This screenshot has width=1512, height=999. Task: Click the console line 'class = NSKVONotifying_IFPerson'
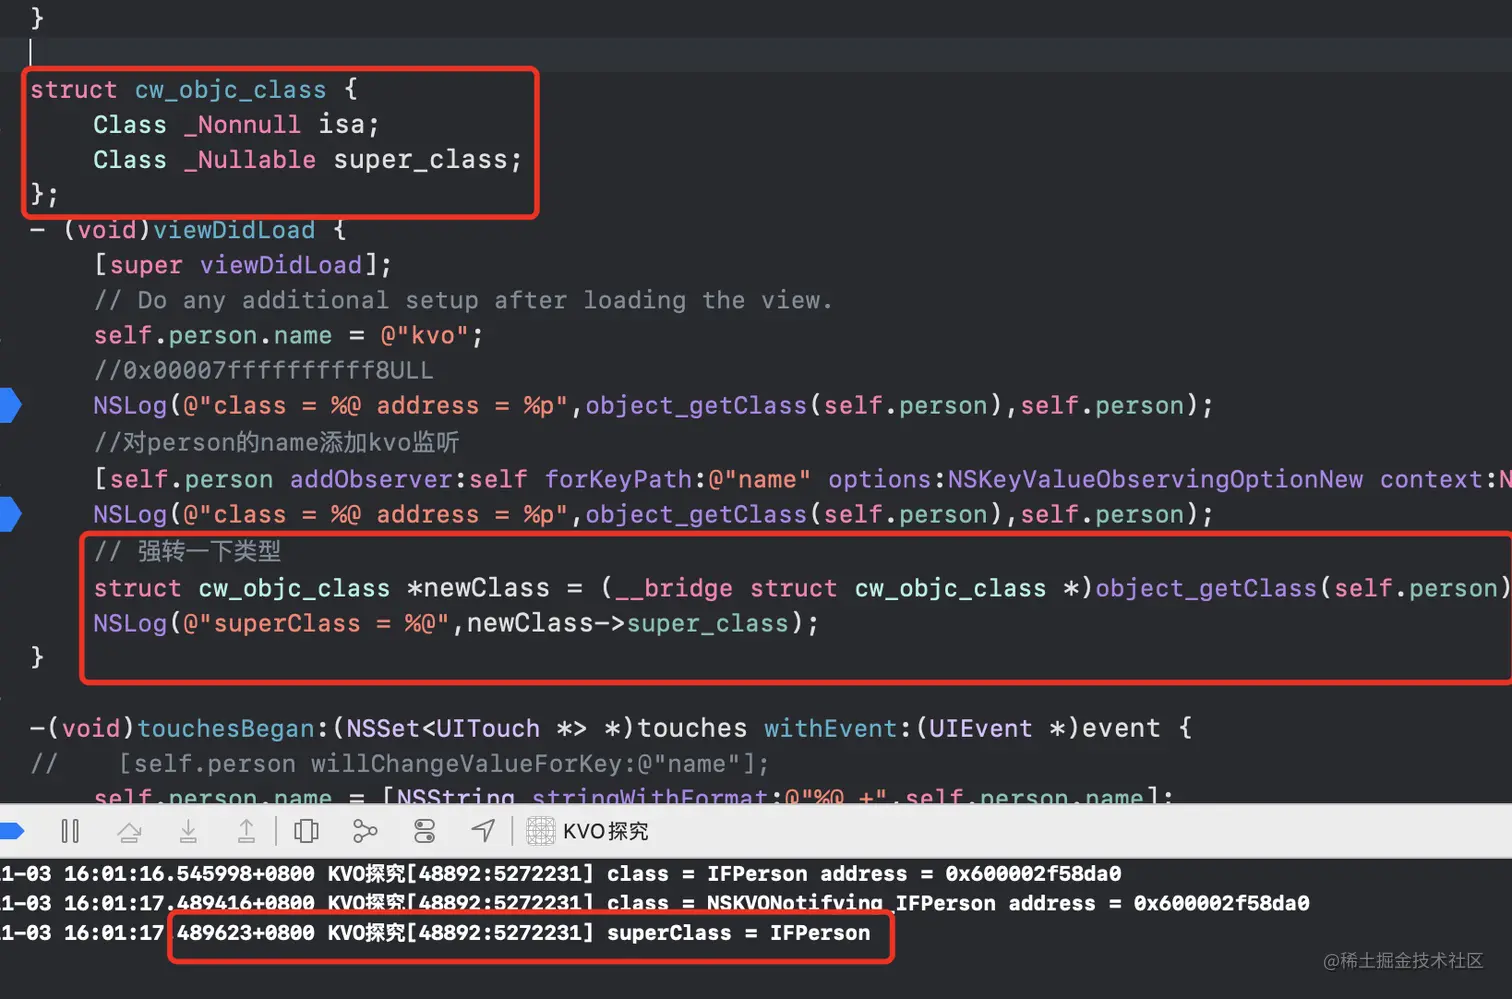(x=655, y=903)
